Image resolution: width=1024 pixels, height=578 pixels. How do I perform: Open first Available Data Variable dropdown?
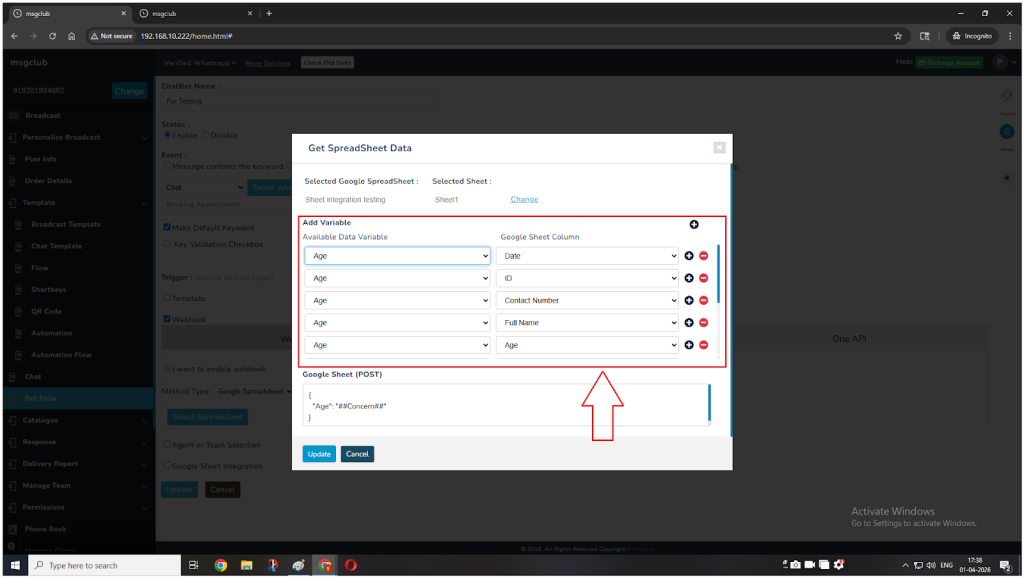397,256
